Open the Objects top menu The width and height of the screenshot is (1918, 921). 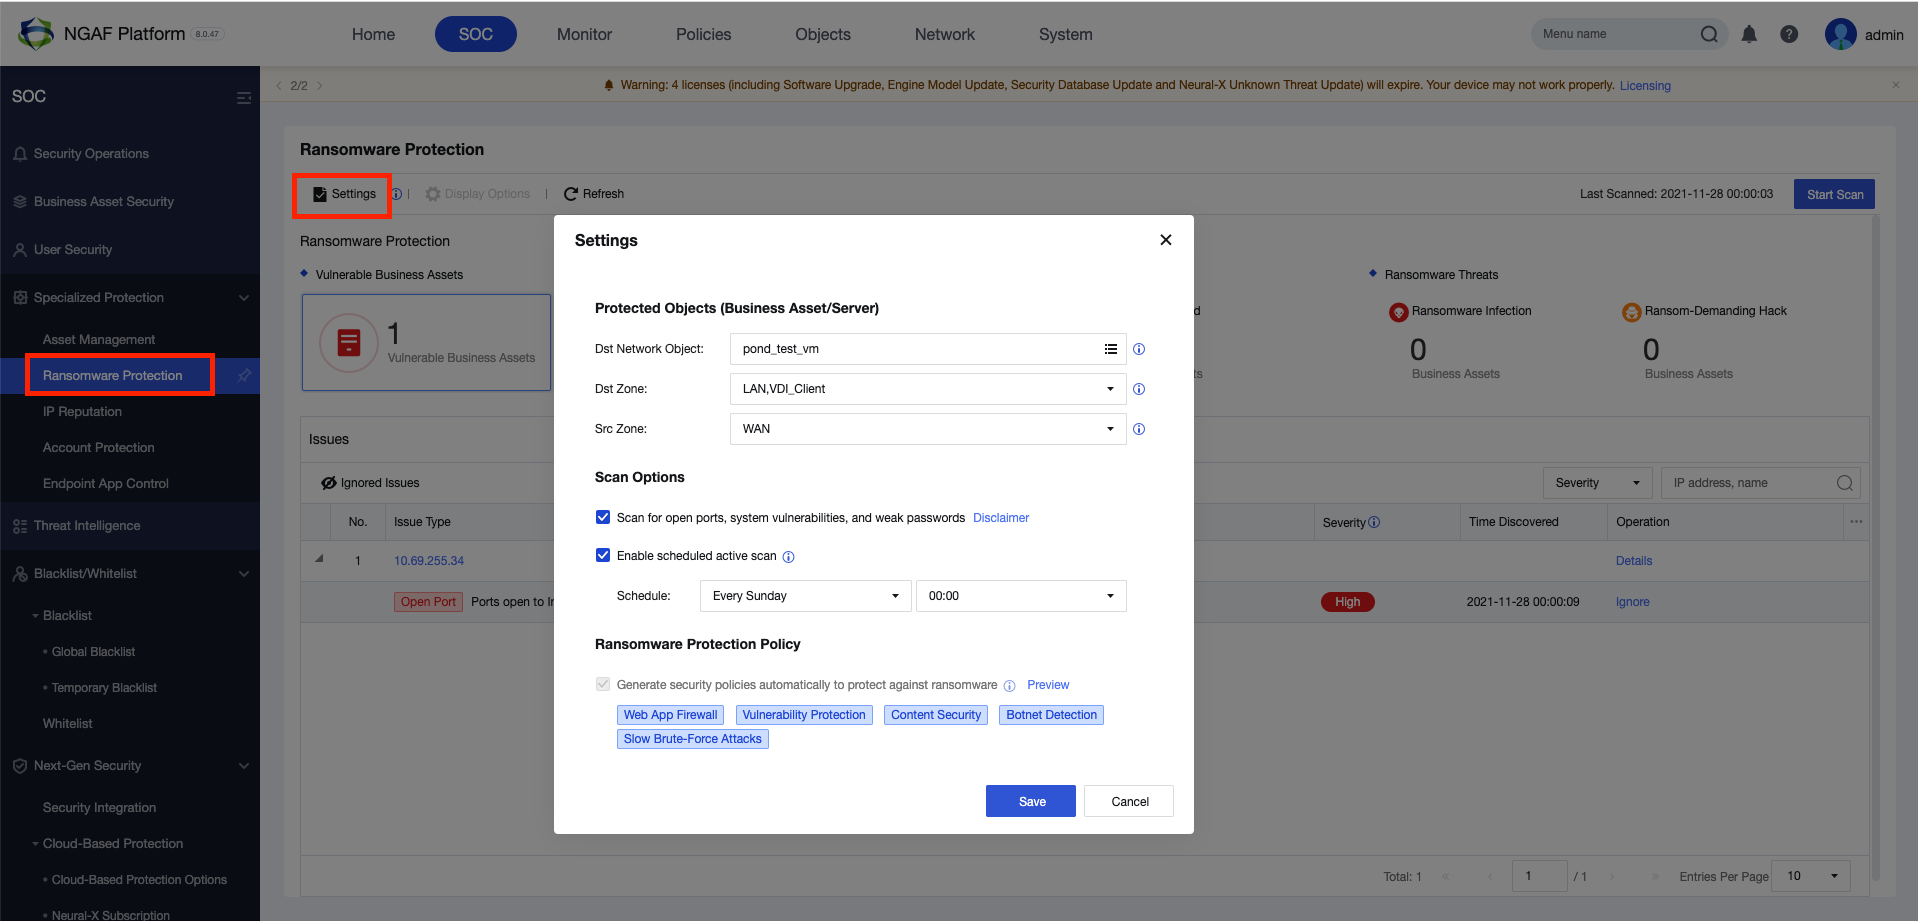tap(823, 34)
